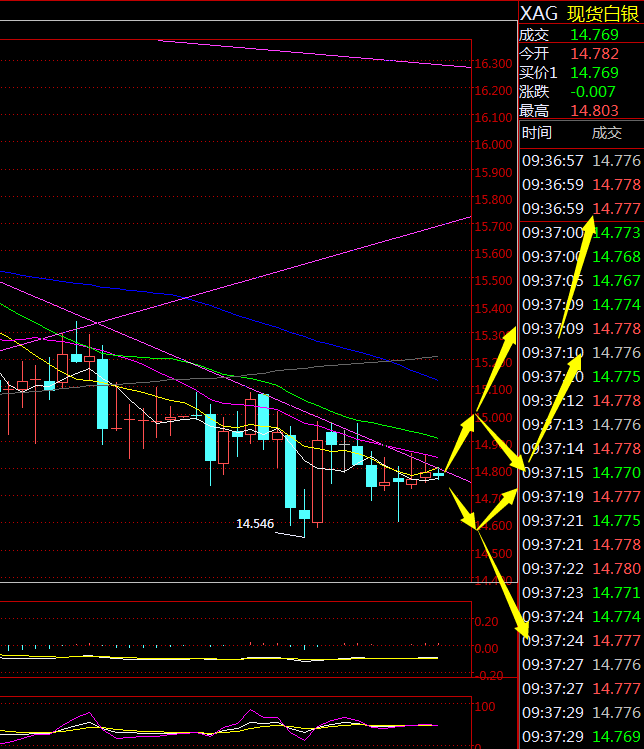Click the 16.300 price axis label
The image size is (644, 749).
click(493, 64)
